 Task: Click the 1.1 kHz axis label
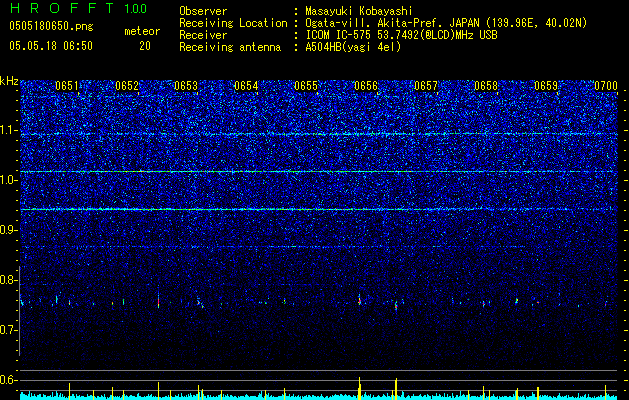[x=9, y=130]
